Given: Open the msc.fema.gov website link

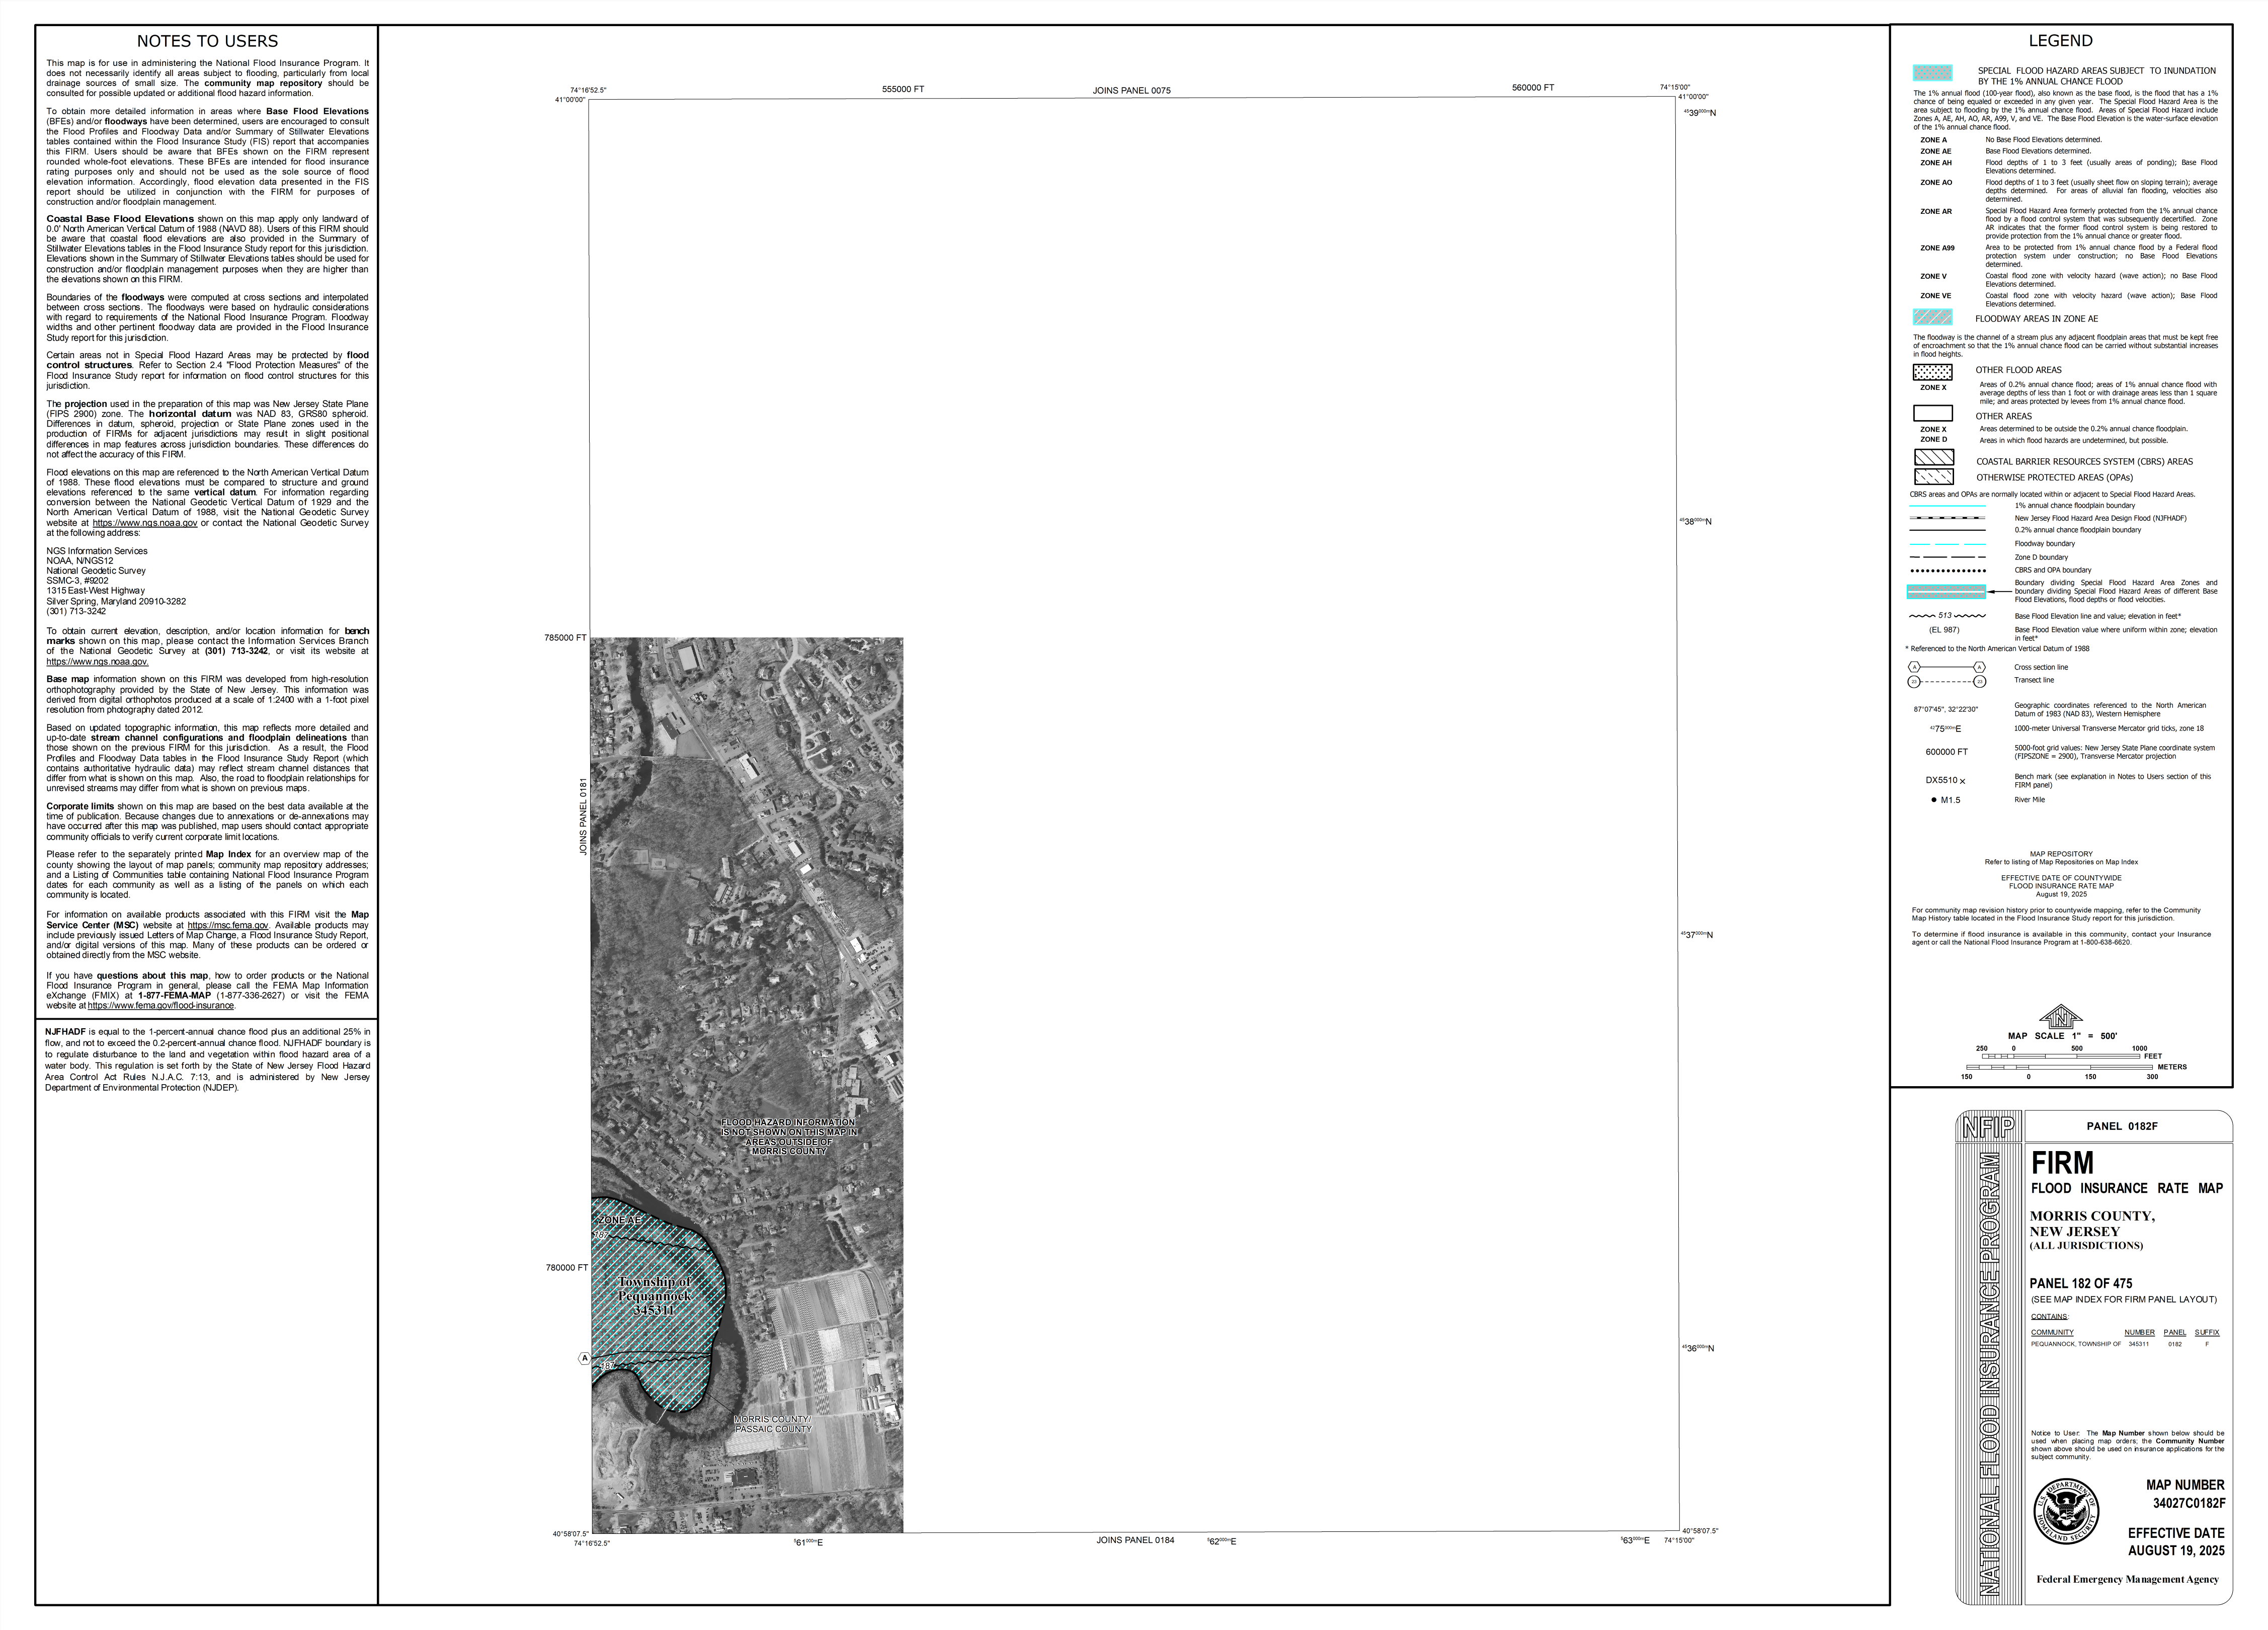Looking at the screenshot, I should pos(227,925).
